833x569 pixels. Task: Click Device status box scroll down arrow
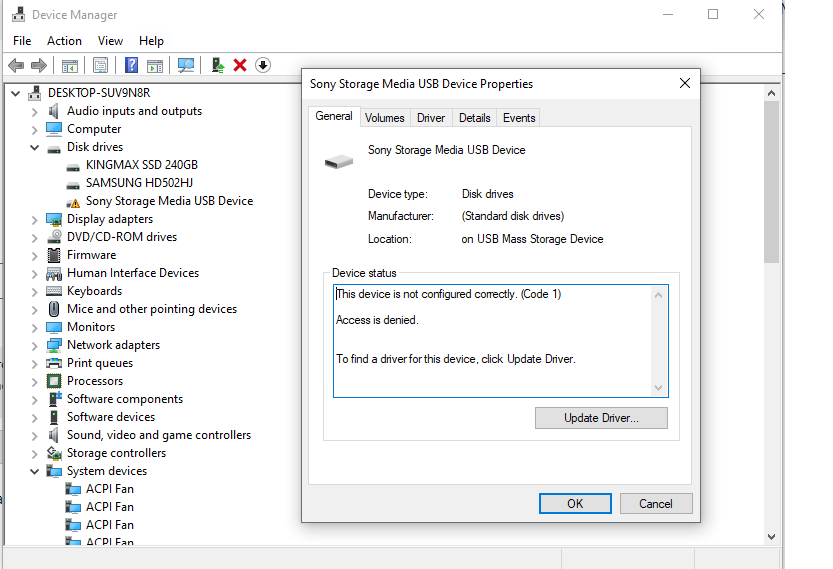(659, 388)
